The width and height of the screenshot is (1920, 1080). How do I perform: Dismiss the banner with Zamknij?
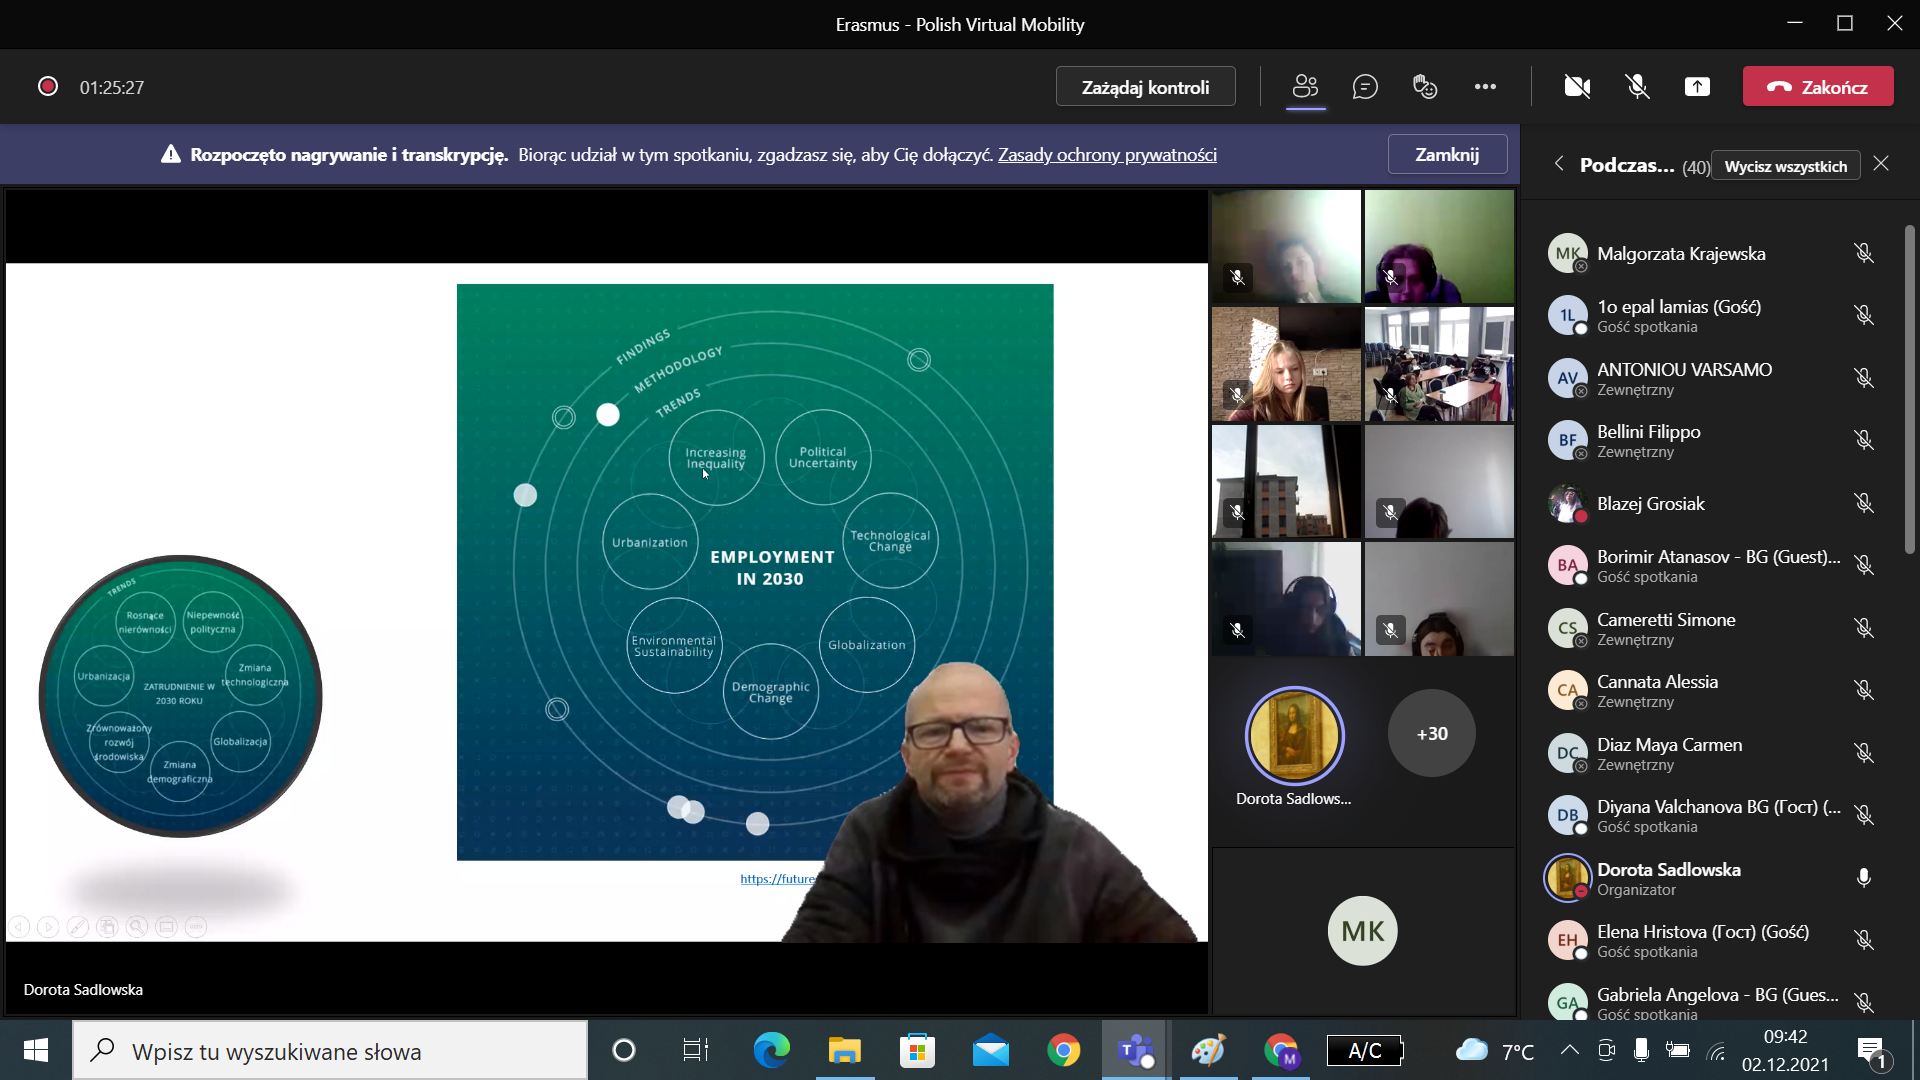(x=1447, y=155)
